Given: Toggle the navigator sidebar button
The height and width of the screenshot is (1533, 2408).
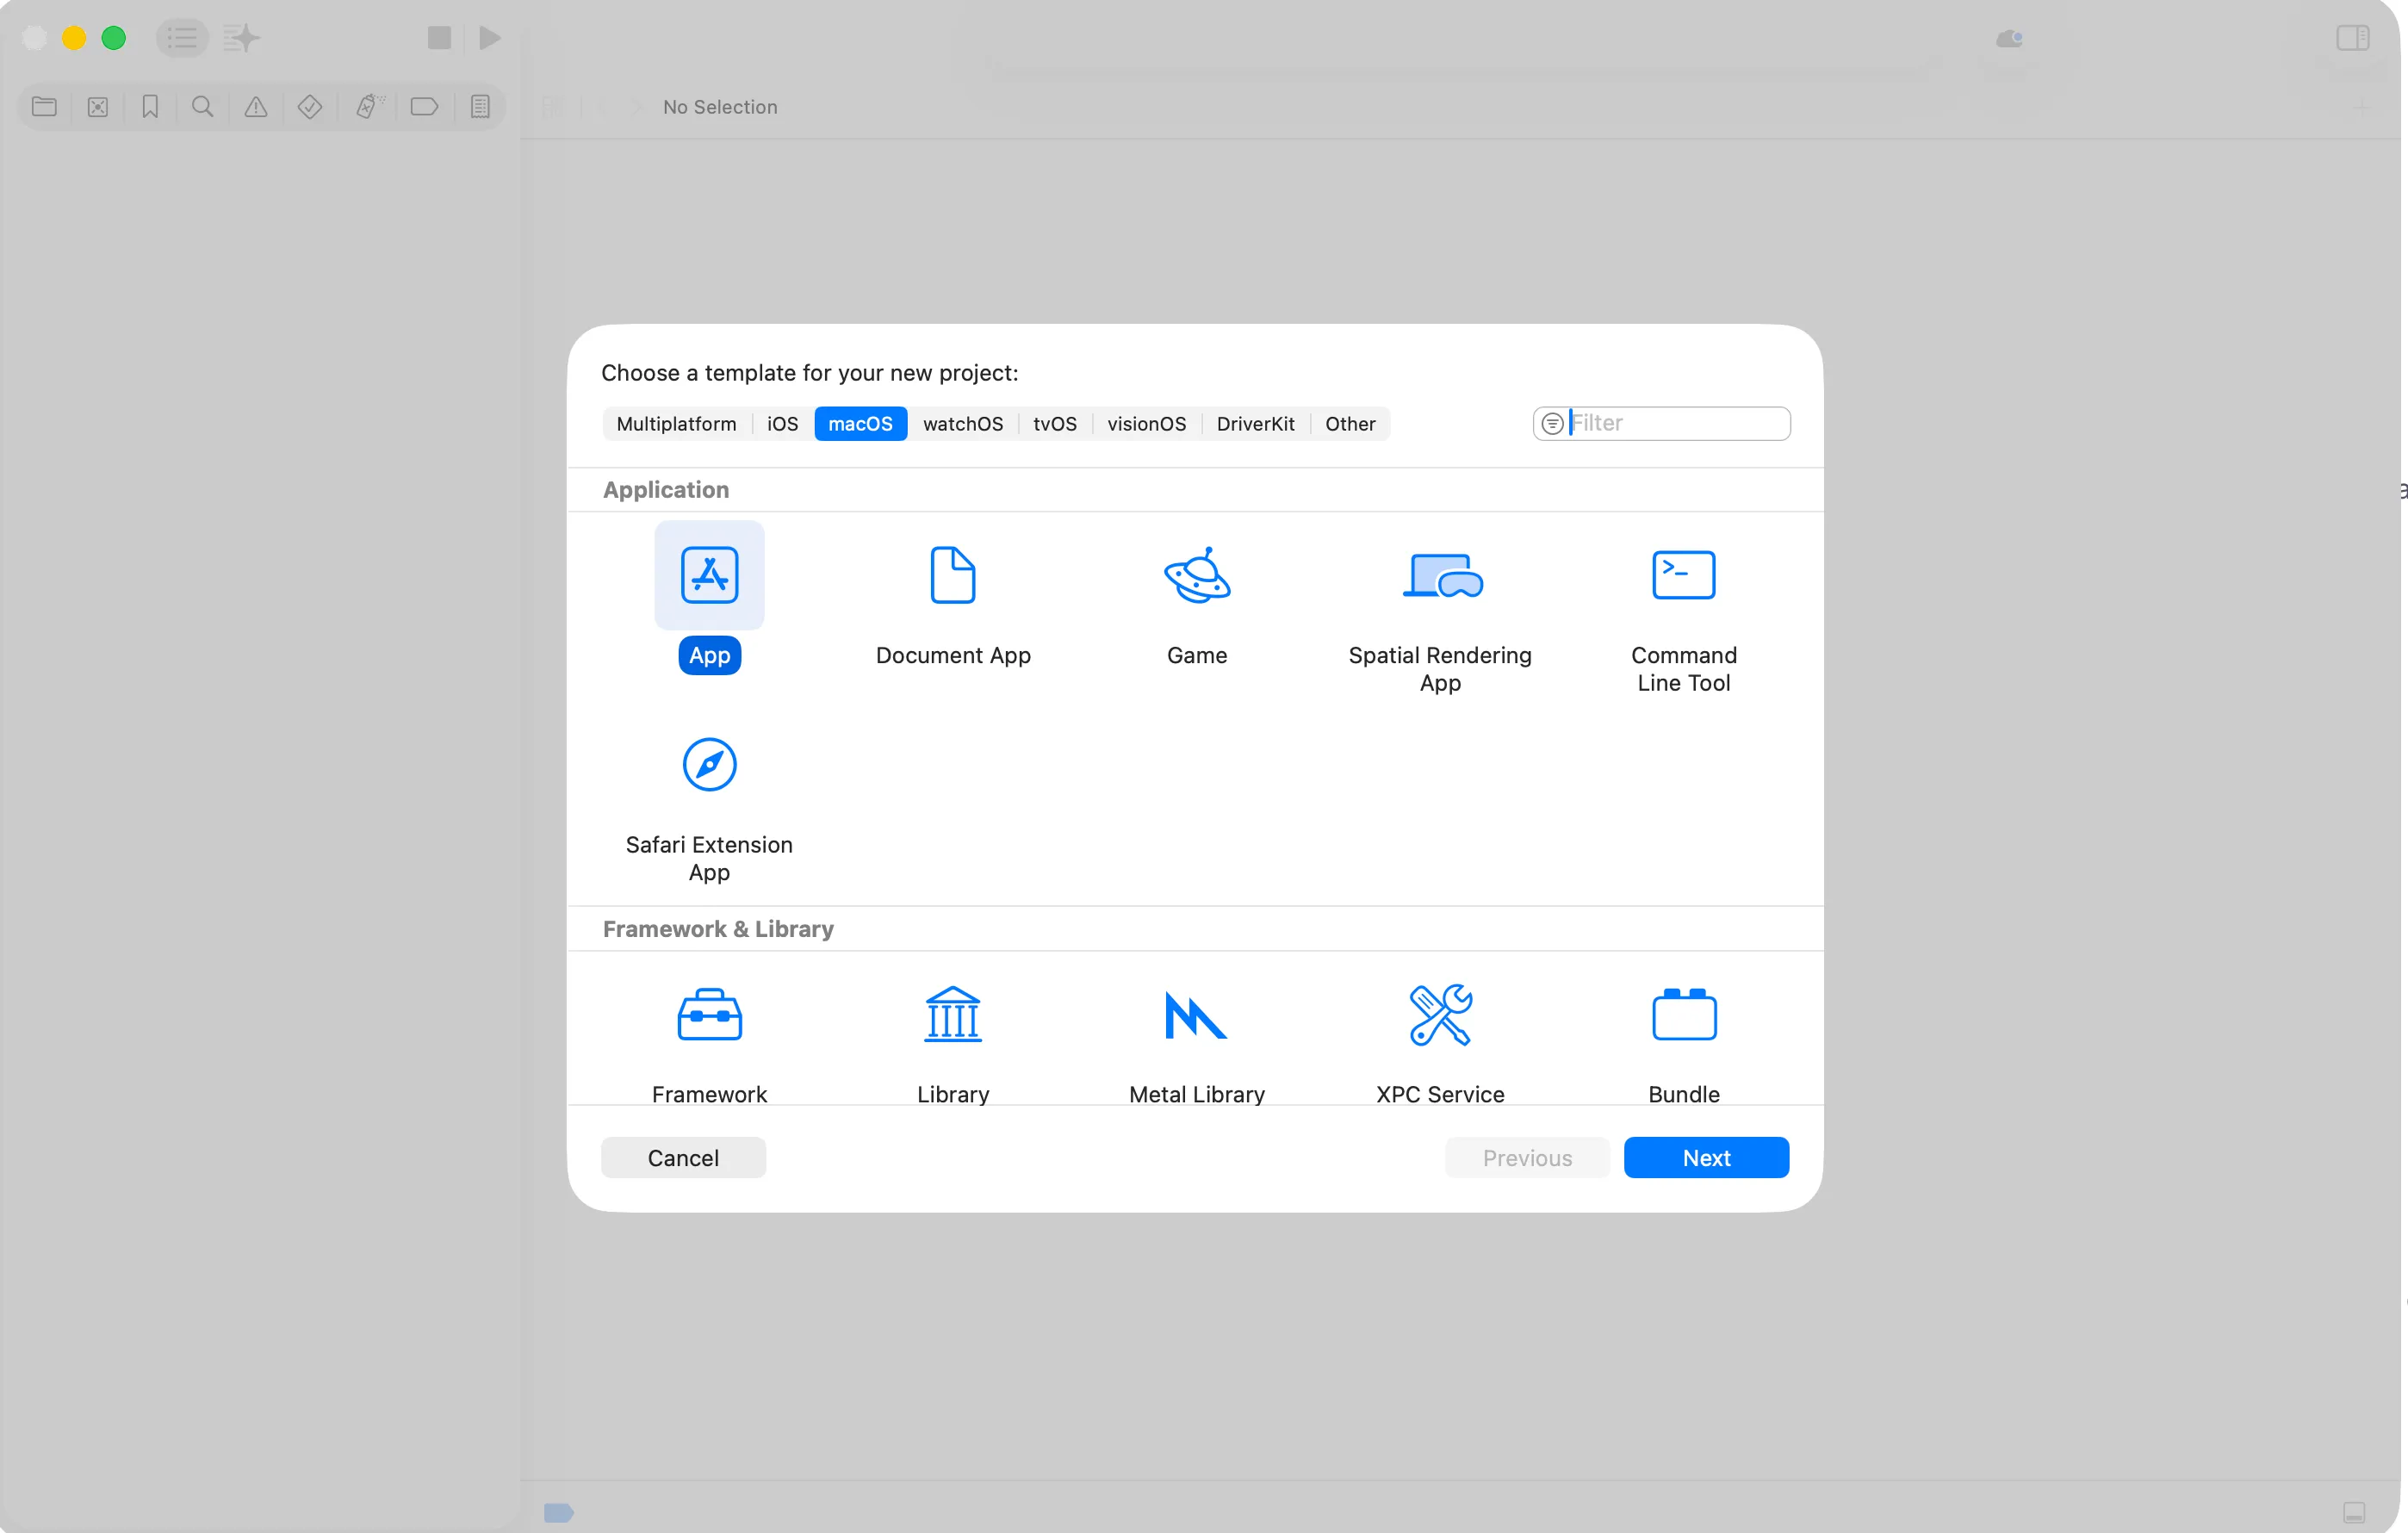Looking at the screenshot, I should (x=182, y=38).
